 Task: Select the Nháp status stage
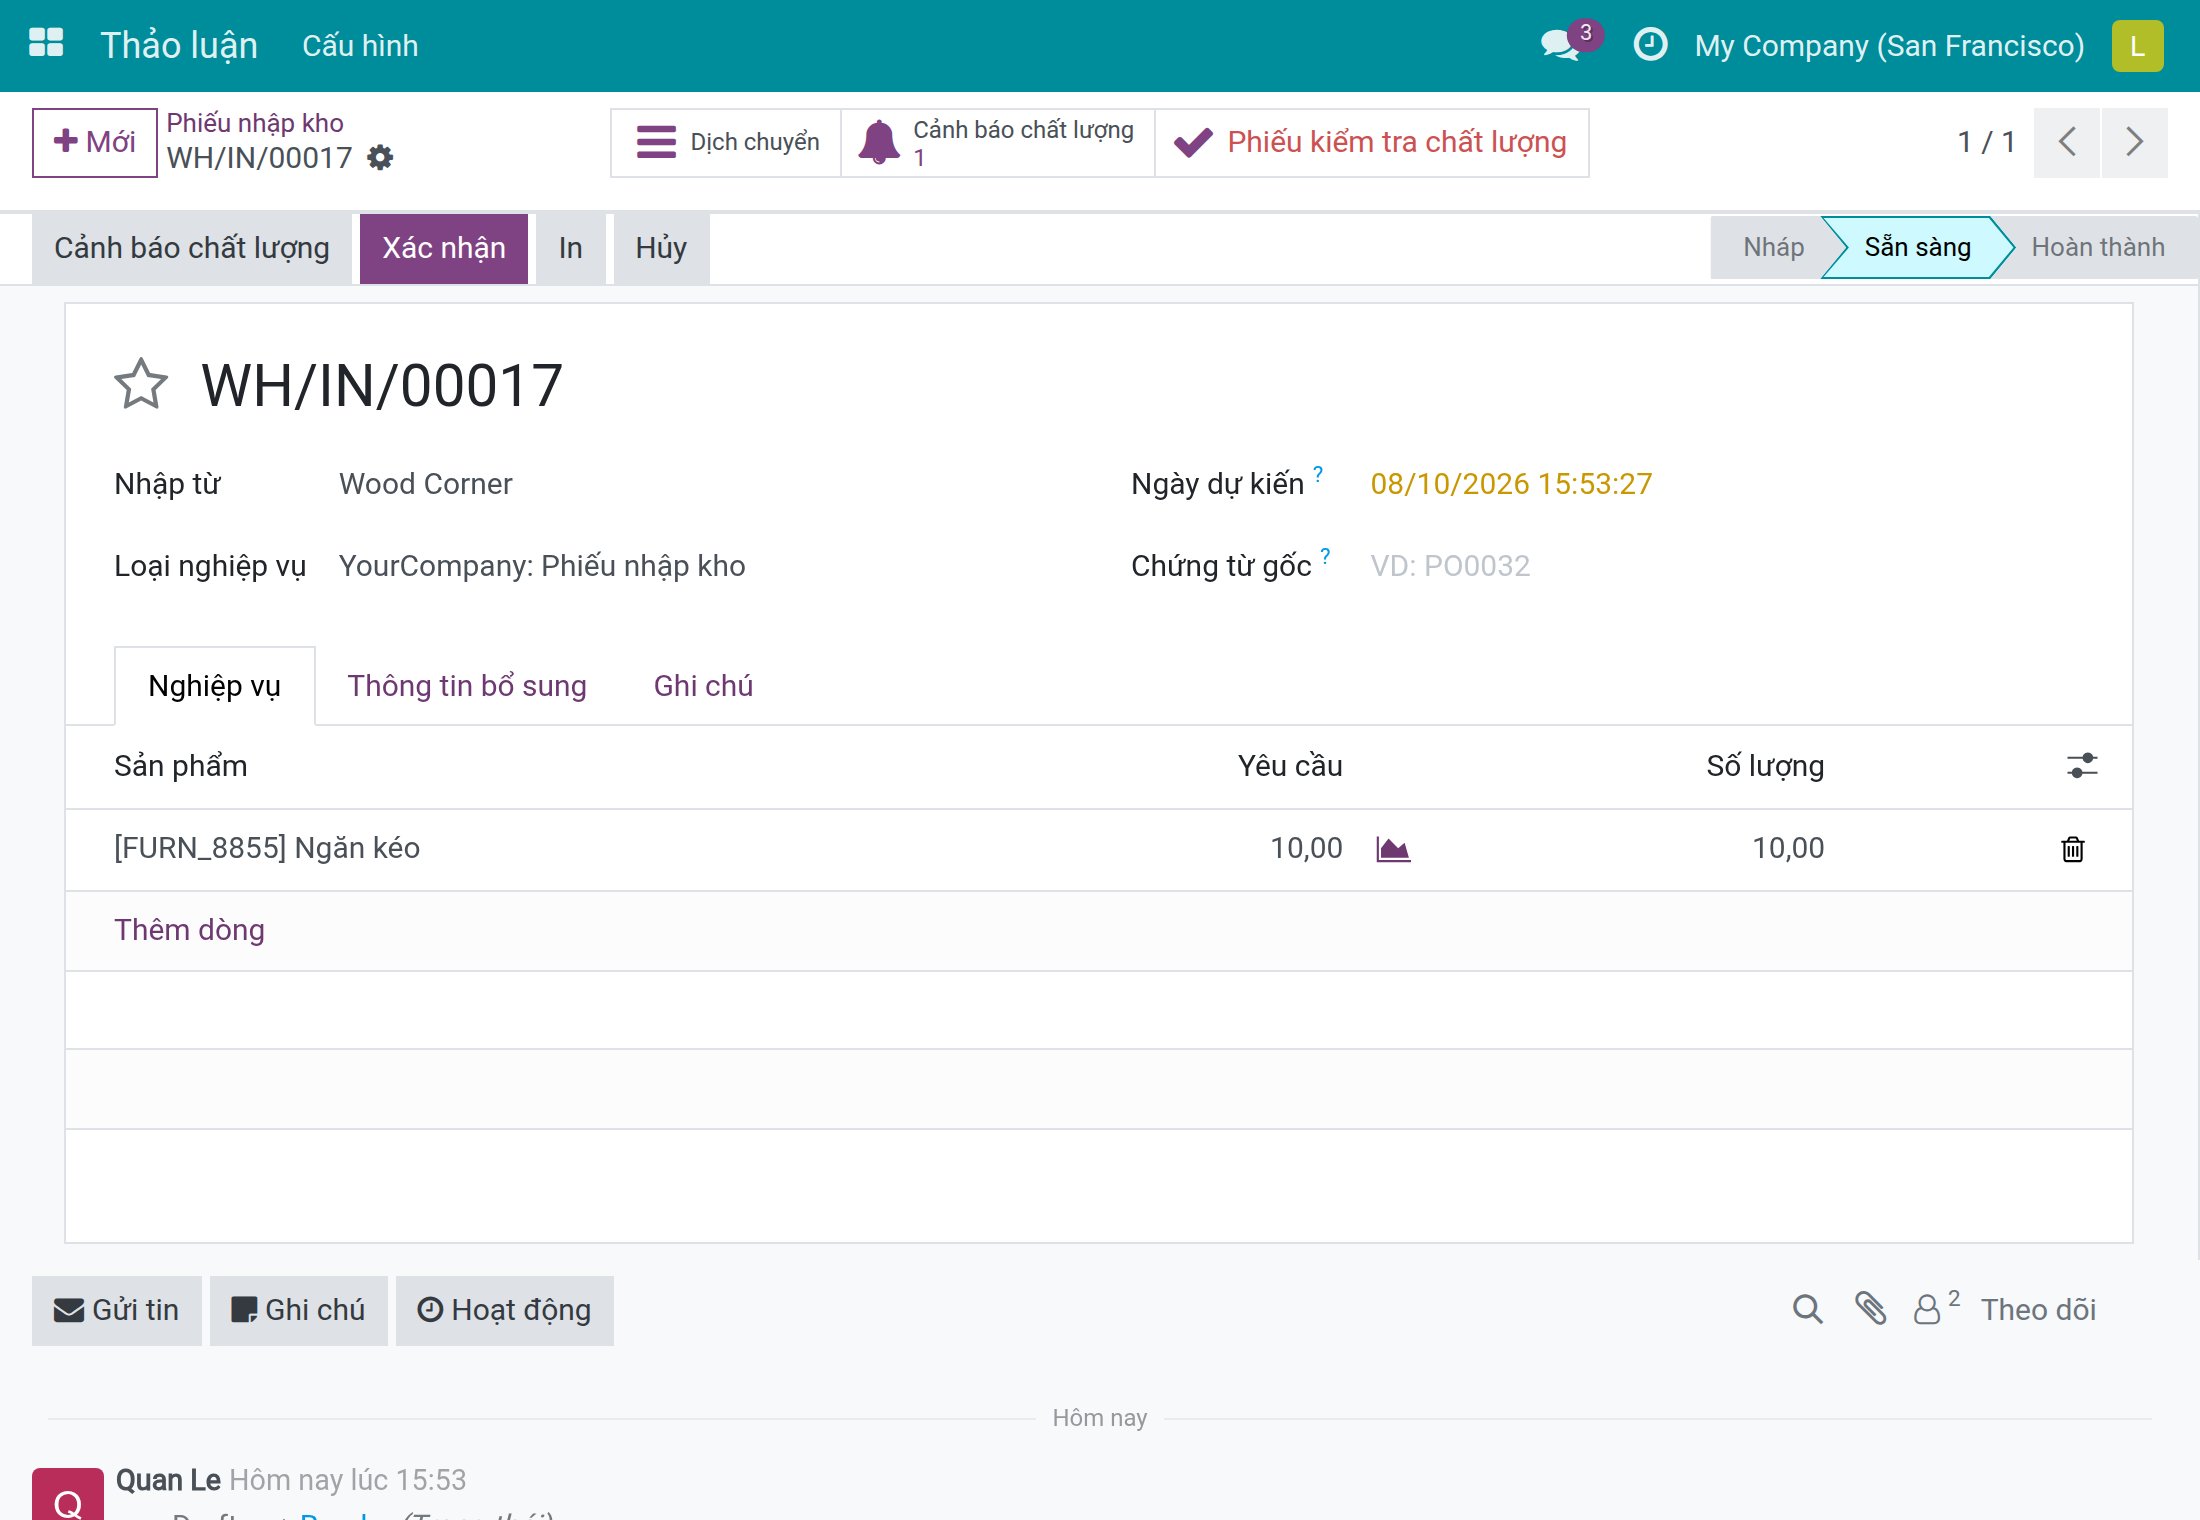point(1772,248)
